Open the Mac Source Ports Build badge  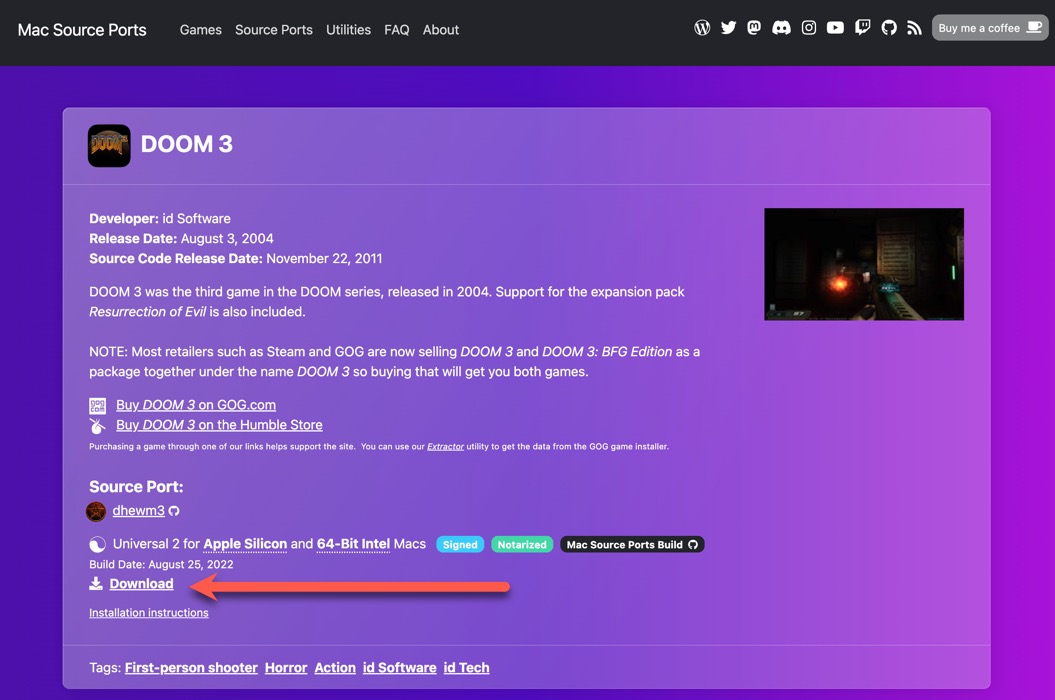point(632,544)
